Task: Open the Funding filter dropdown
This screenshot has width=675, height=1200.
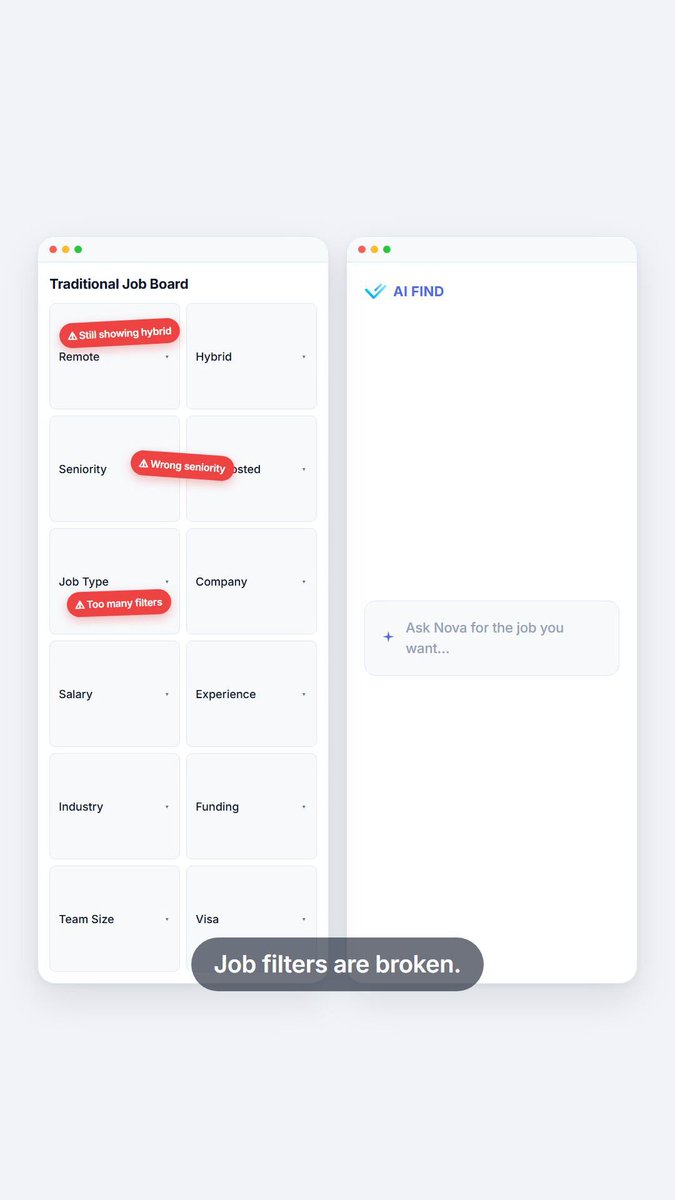Action: pos(251,806)
